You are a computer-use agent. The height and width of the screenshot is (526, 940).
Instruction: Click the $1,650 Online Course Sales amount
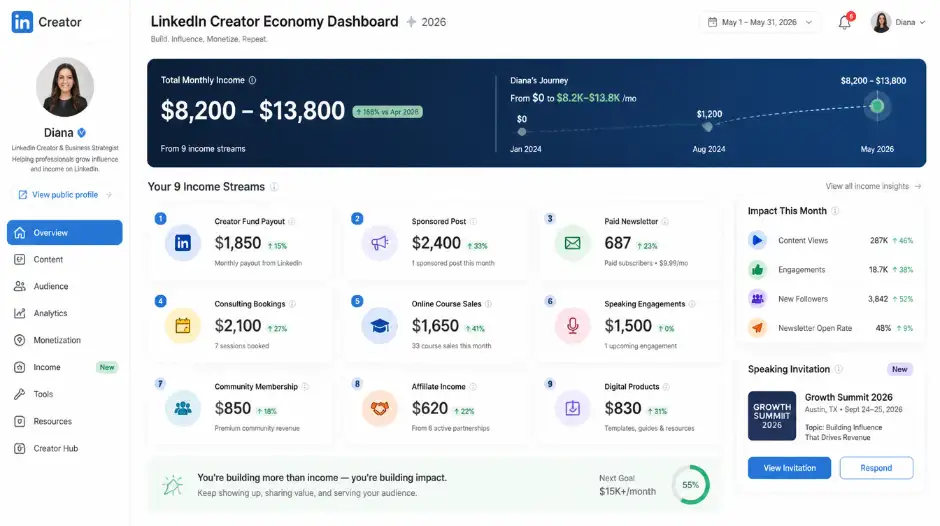[x=435, y=326]
